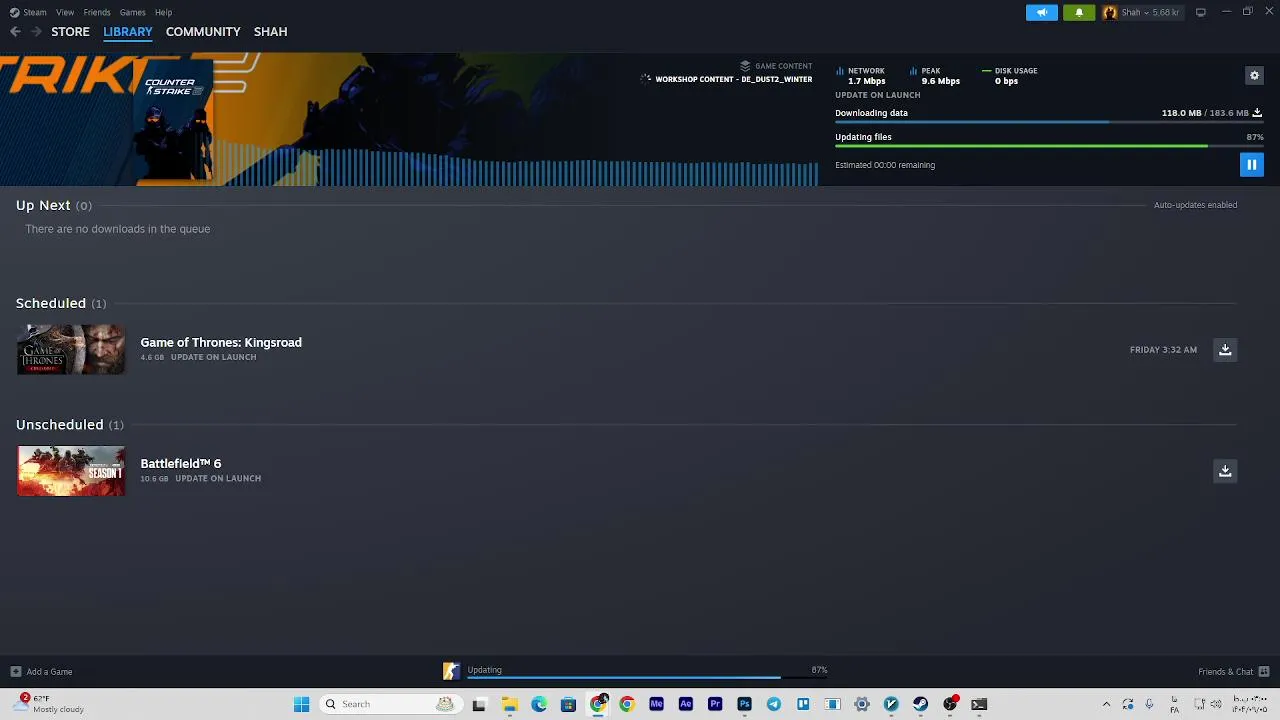
Task: Open the View menu
Action: (x=65, y=12)
